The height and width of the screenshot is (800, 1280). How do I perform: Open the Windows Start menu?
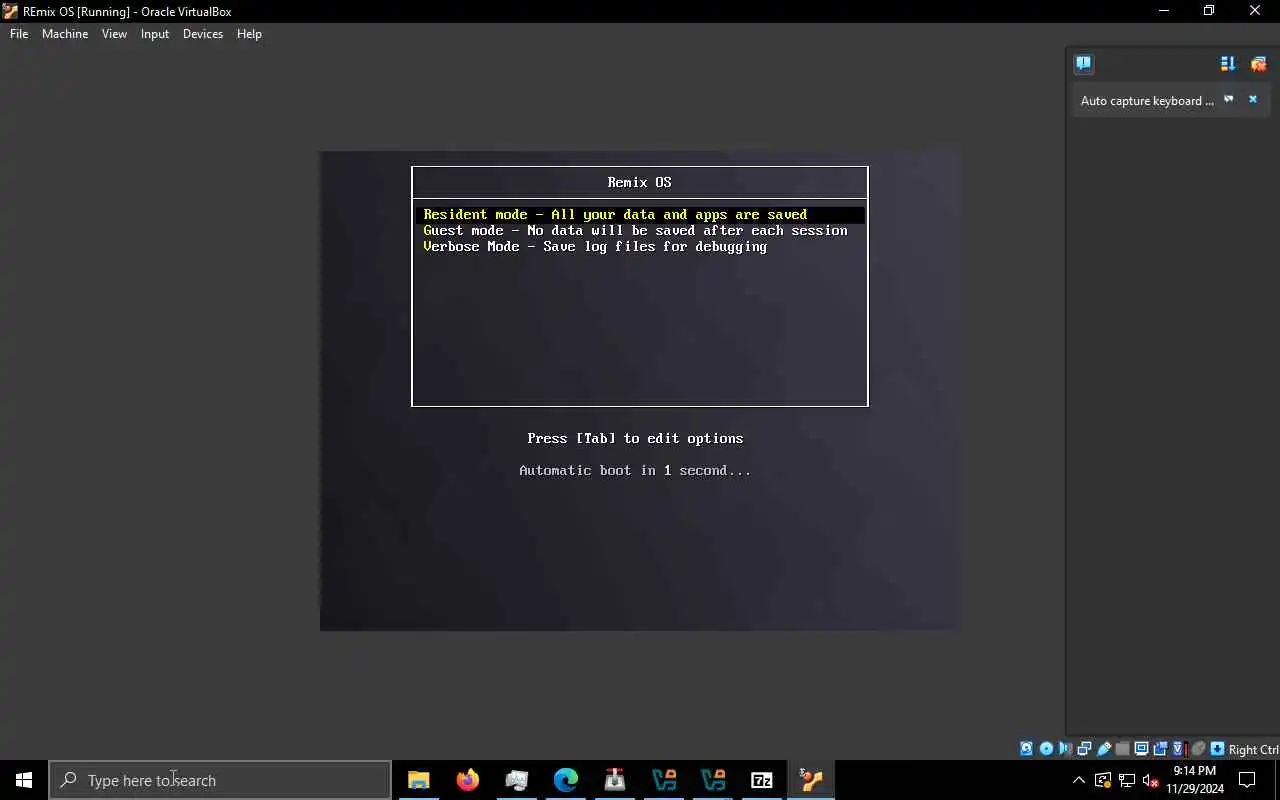[24, 780]
